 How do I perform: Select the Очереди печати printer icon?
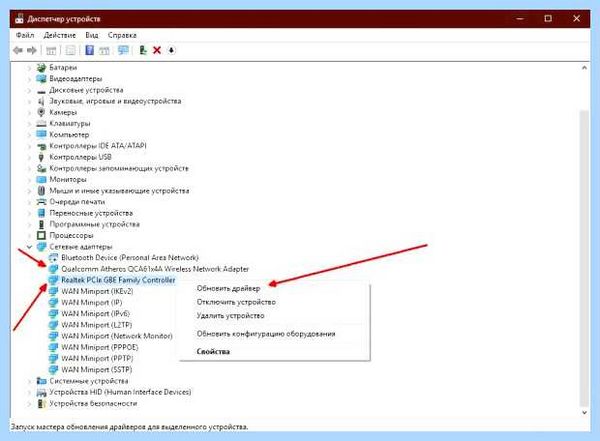pyautogui.click(x=41, y=202)
